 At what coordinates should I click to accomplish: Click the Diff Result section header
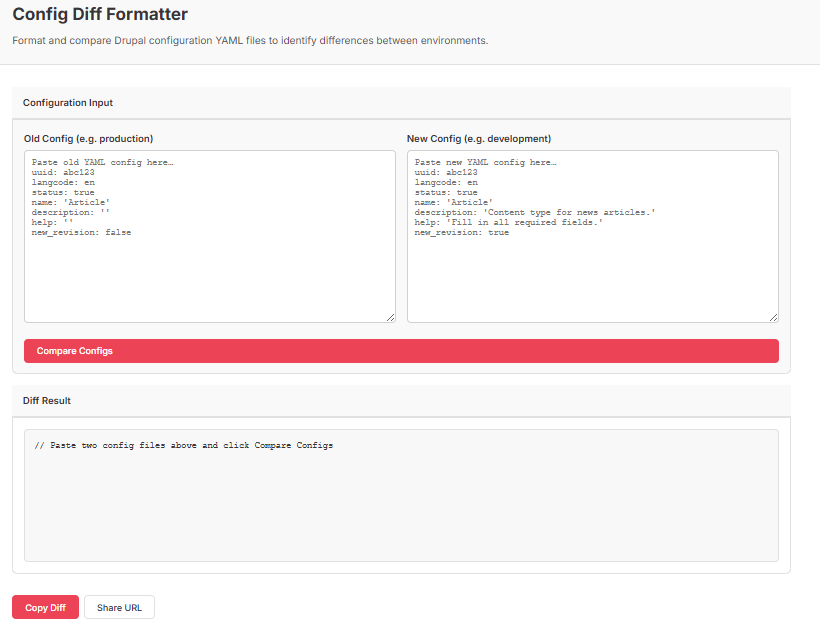tap(46, 400)
